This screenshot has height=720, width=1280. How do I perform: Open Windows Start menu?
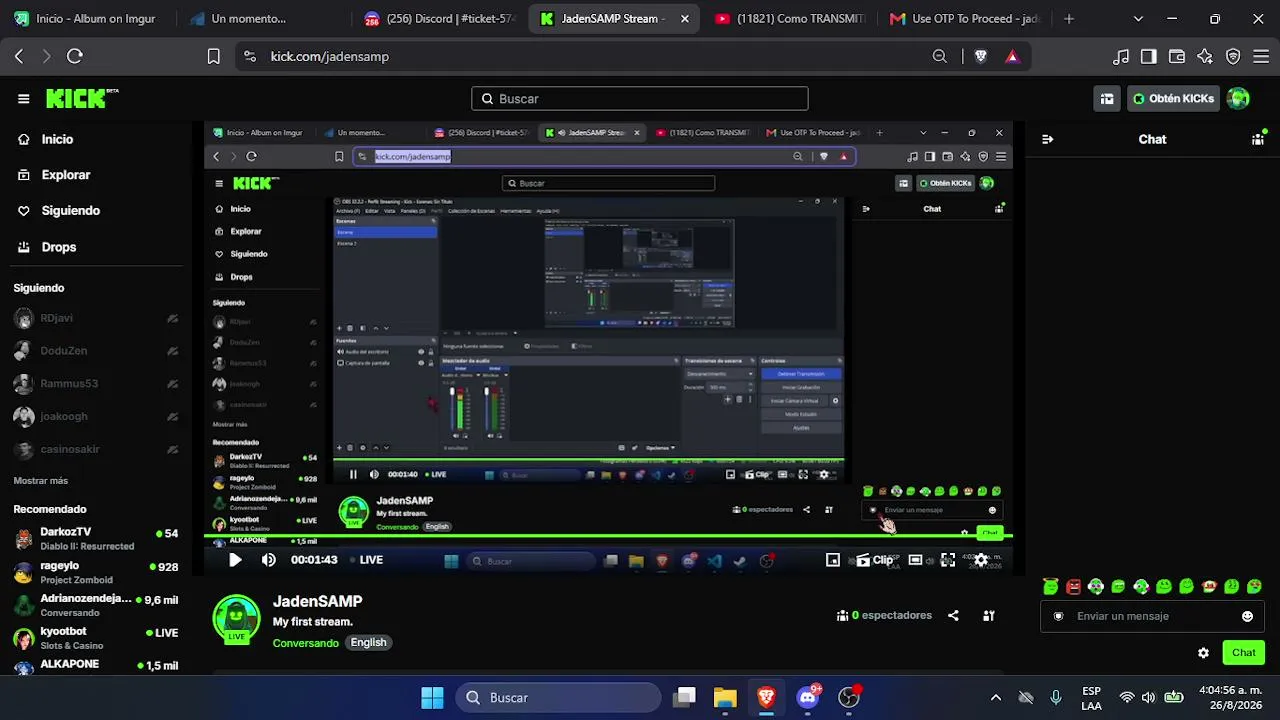click(x=432, y=698)
